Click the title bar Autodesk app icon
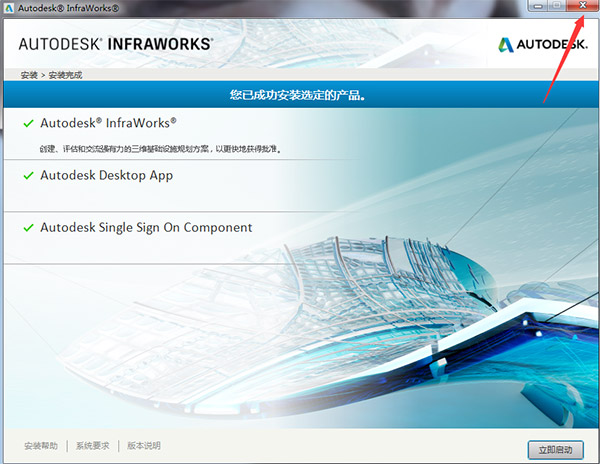600x464 pixels. [x=9, y=8]
